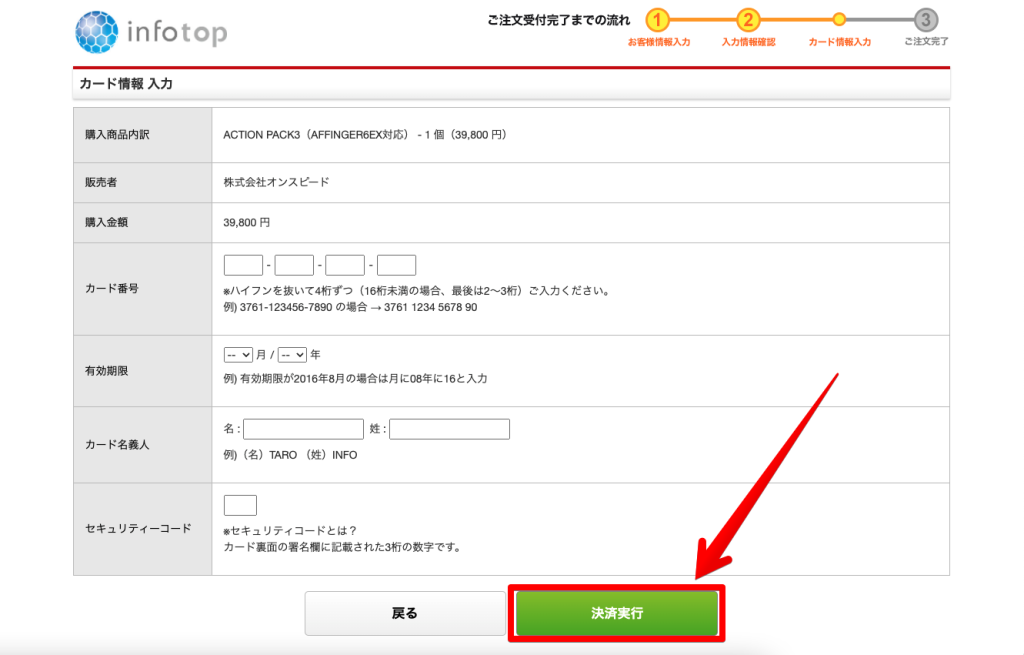Screen dimensions: 1024x655
Task: Focus the cardholder last name field
Action: click(x=449, y=429)
